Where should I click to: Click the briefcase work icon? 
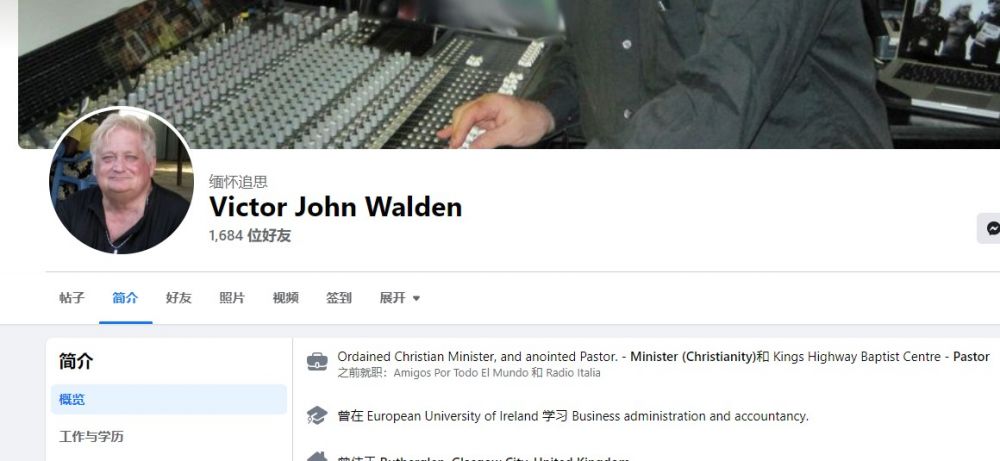point(317,362)
